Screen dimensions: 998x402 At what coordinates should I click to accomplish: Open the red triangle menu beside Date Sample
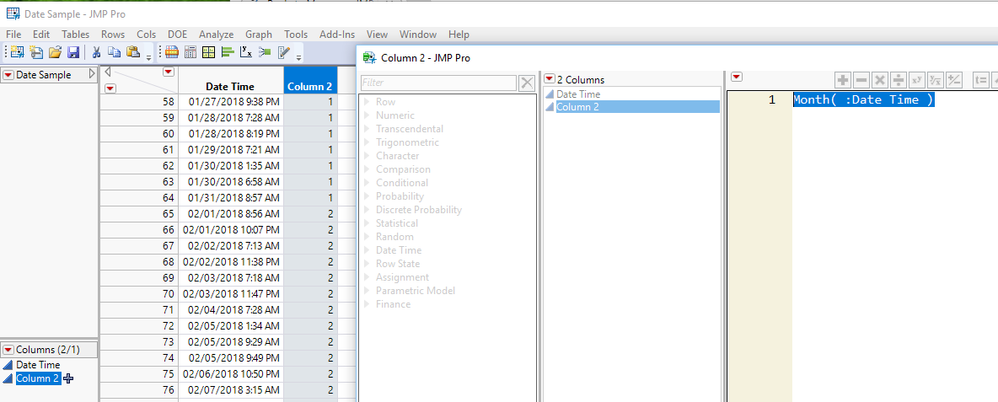point(8,75)
